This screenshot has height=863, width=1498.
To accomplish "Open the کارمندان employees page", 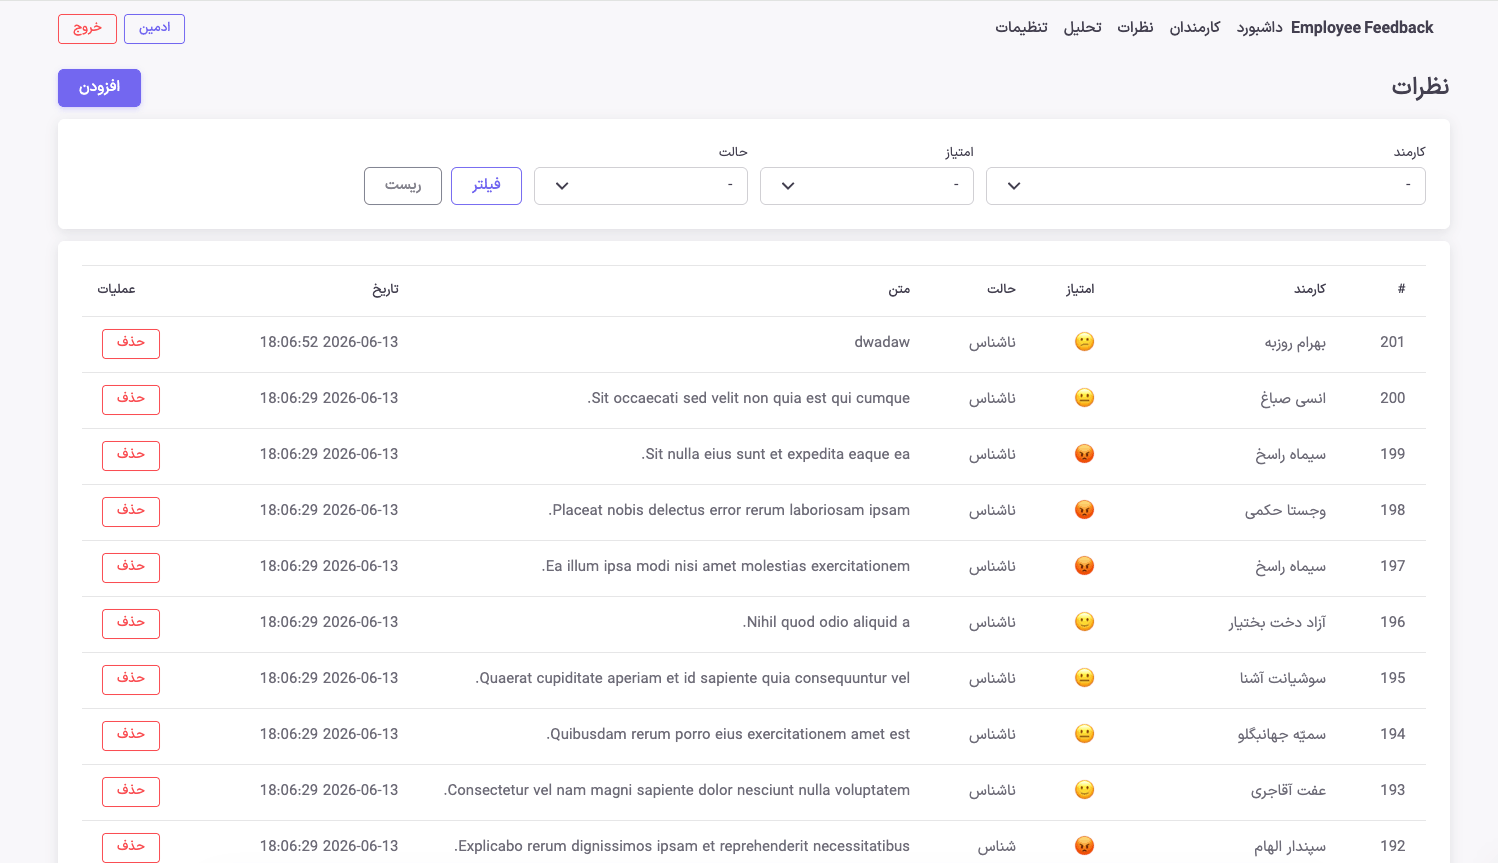I will pyautogui.click(x=1195, y=28).
